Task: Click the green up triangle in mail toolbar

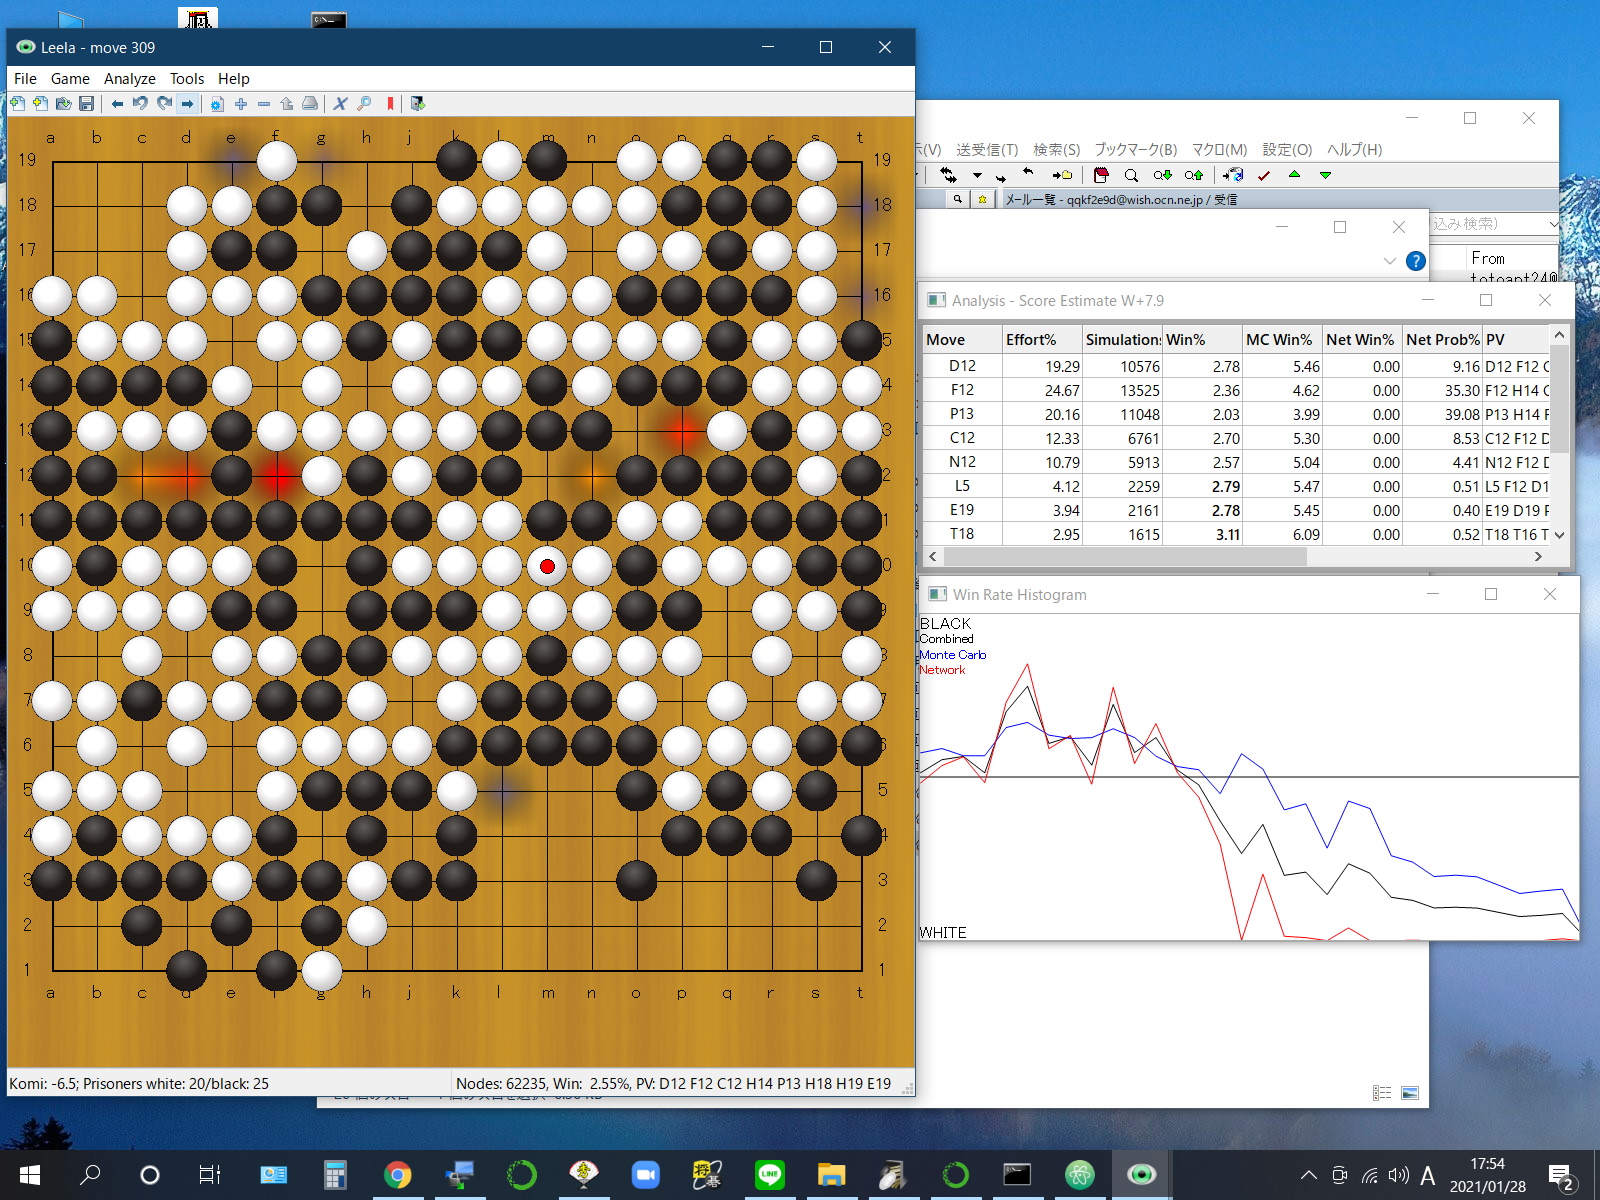Action: coord(1294,175)
